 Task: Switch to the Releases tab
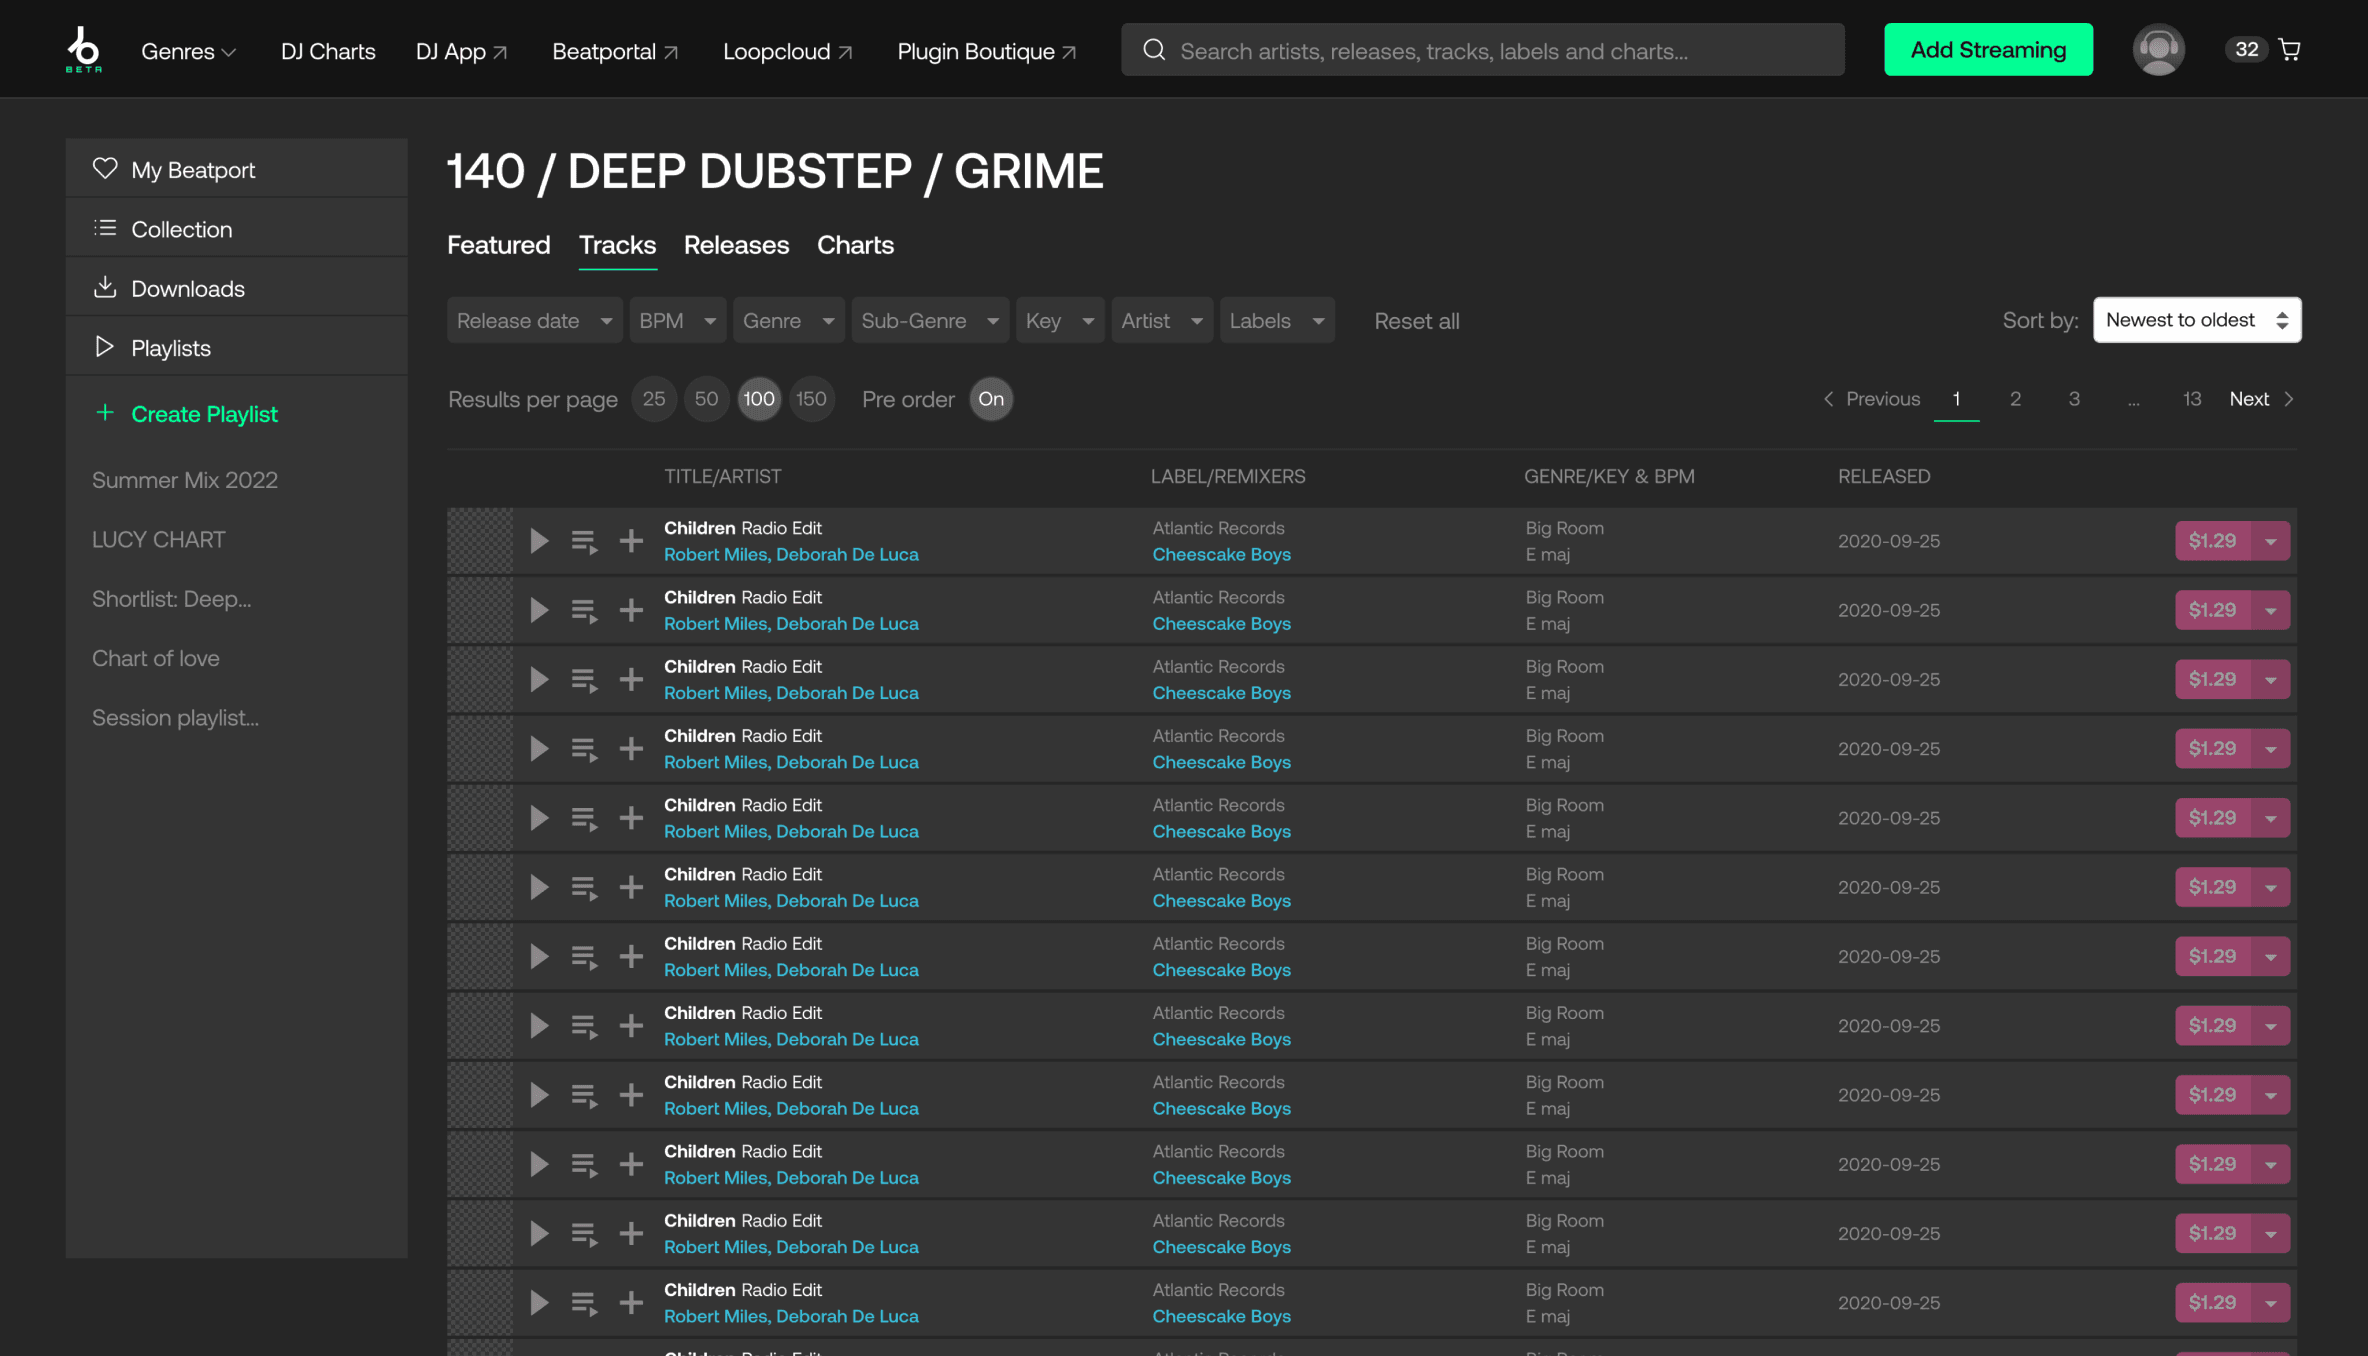tap(736, 245)
